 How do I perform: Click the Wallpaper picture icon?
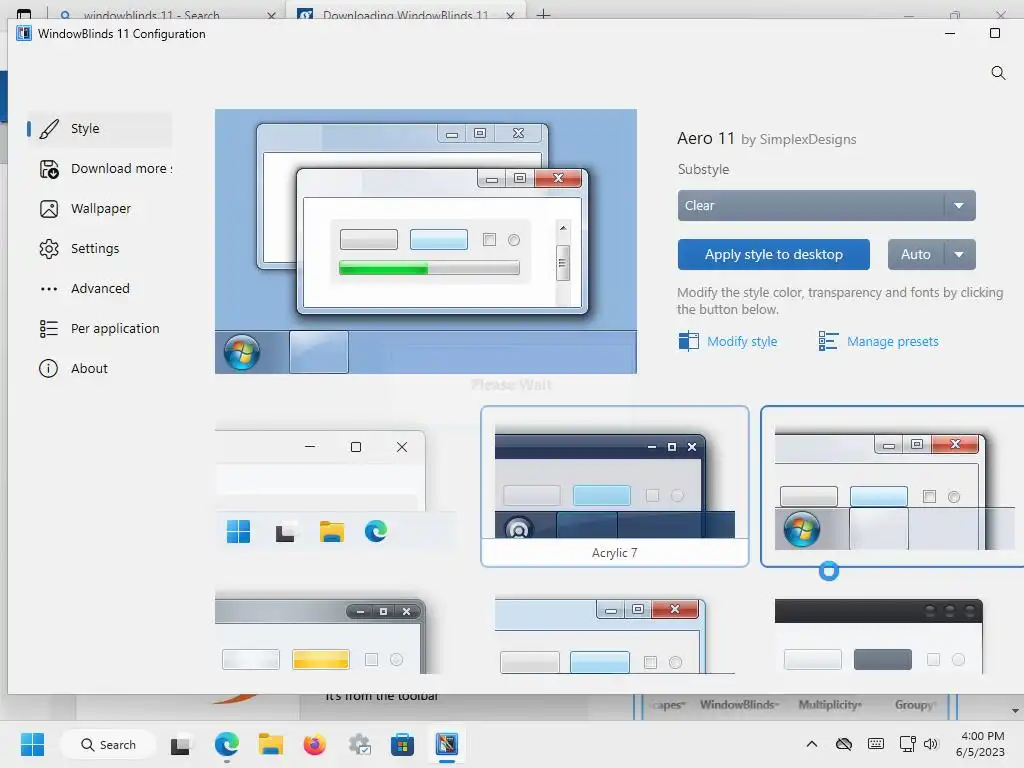(49, 209)
